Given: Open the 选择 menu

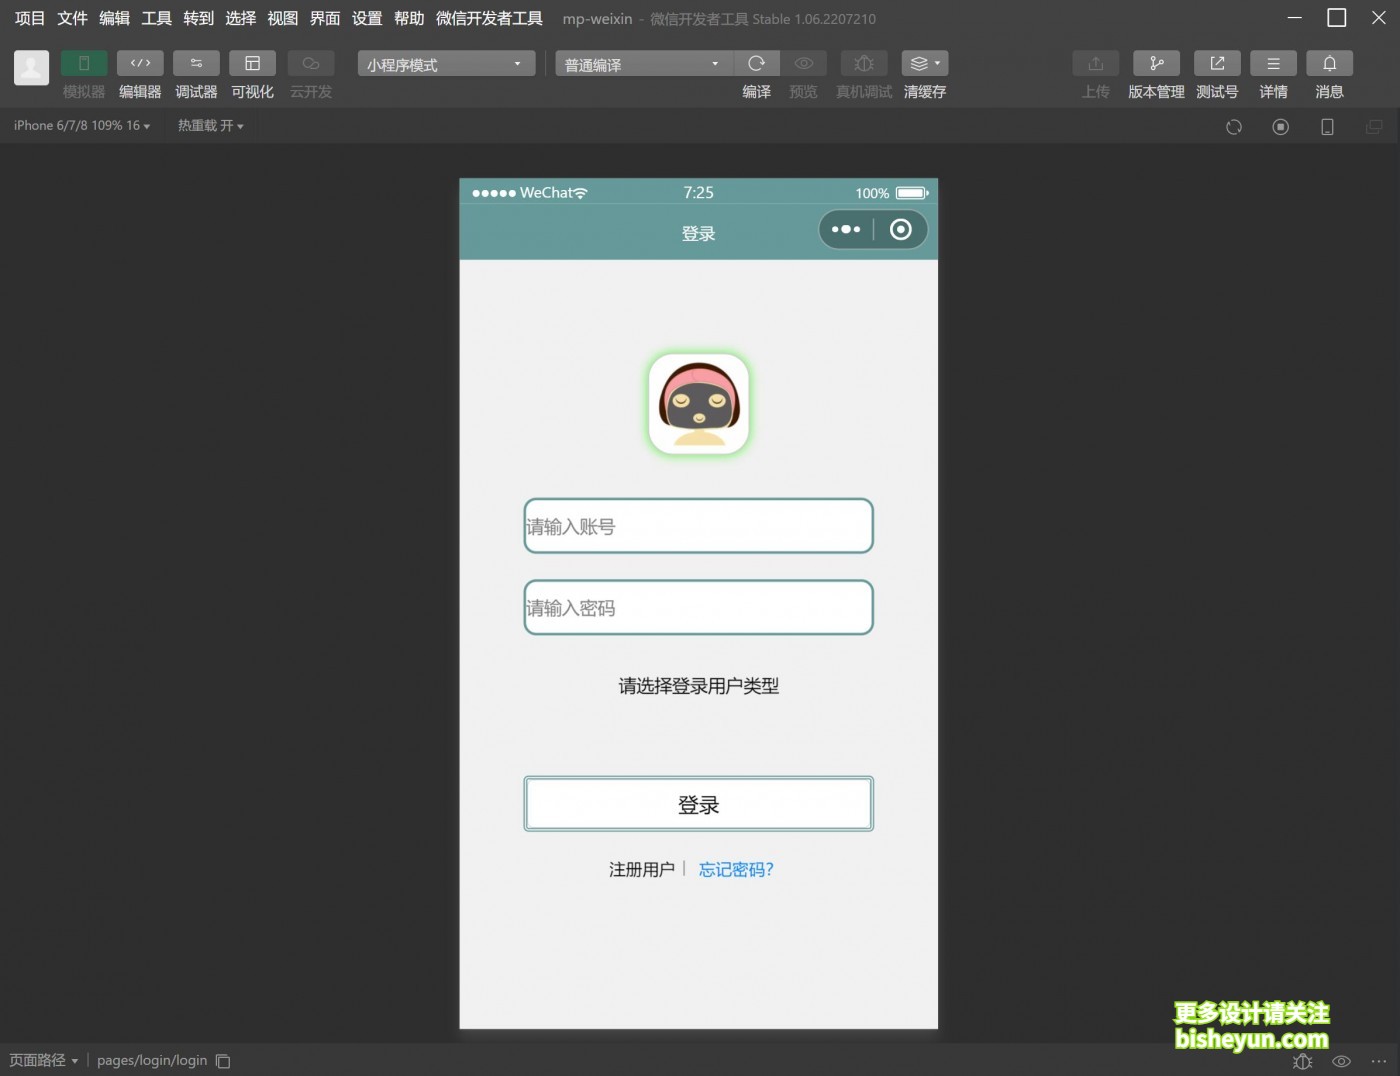Looking at the screenshot, I should pyautogui.click(x=240, y=19).
